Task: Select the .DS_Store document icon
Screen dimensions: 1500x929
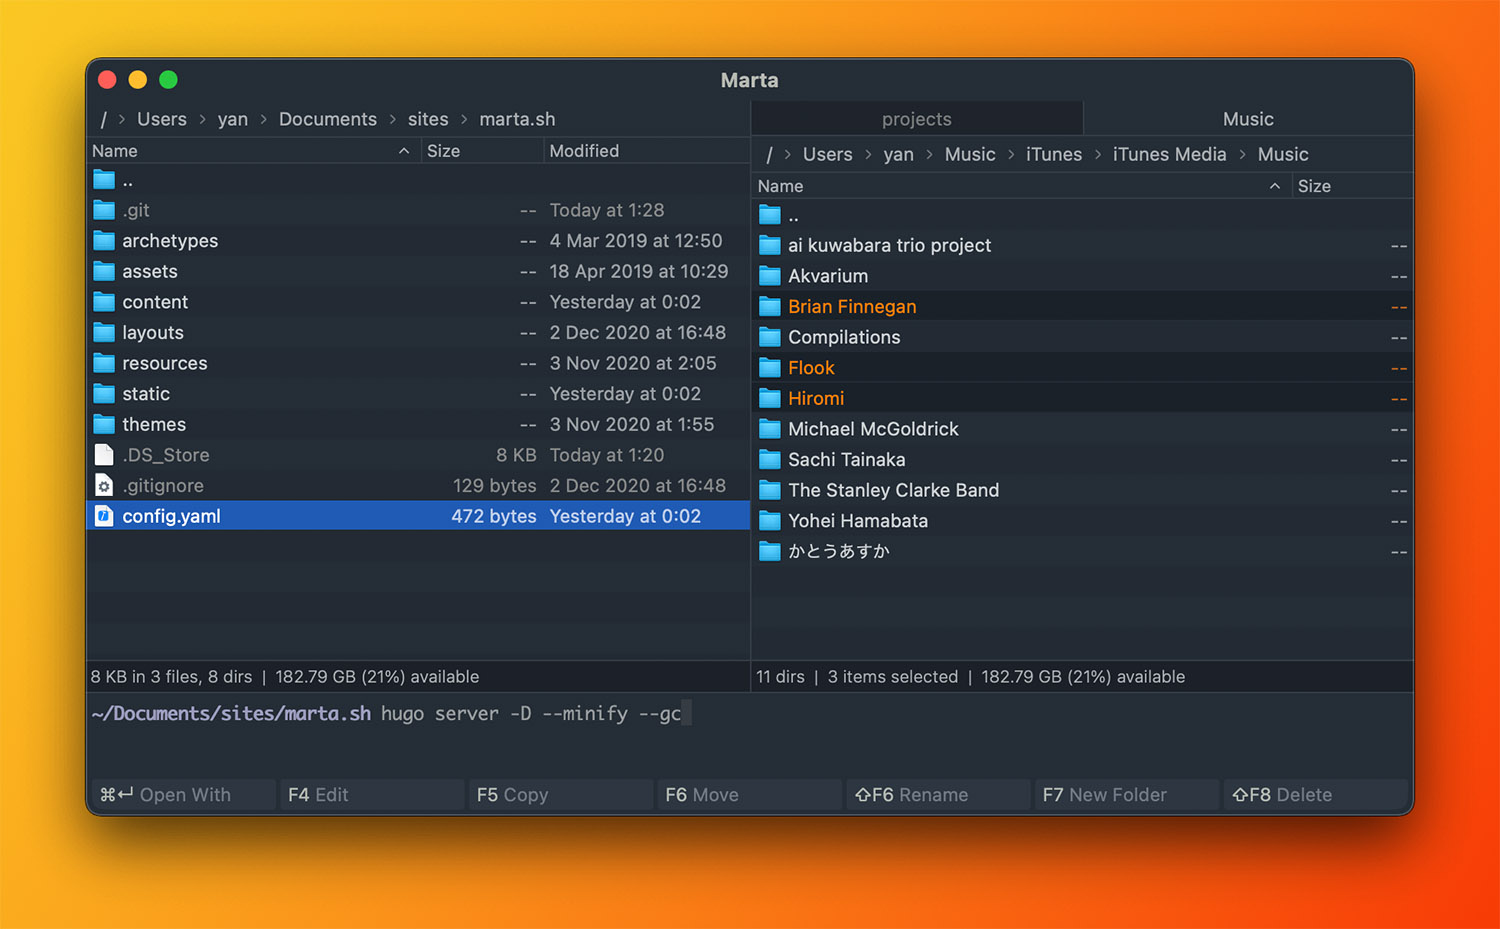Action: tap(104, 455)
